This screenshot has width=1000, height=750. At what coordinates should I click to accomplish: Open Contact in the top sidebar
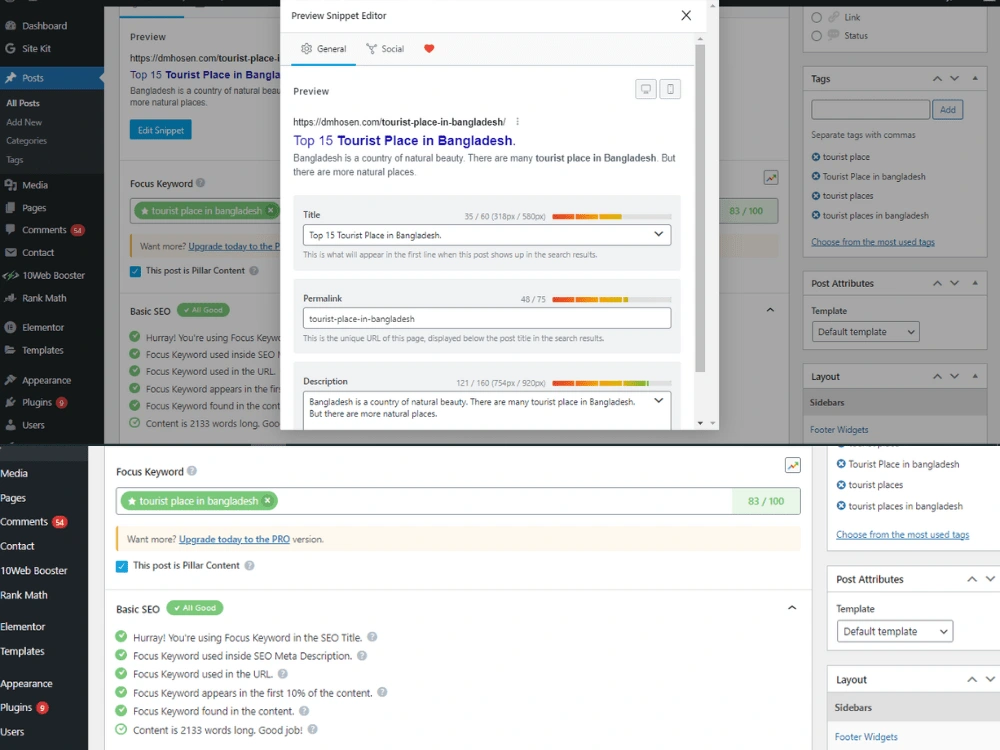(x=38, y=253)
